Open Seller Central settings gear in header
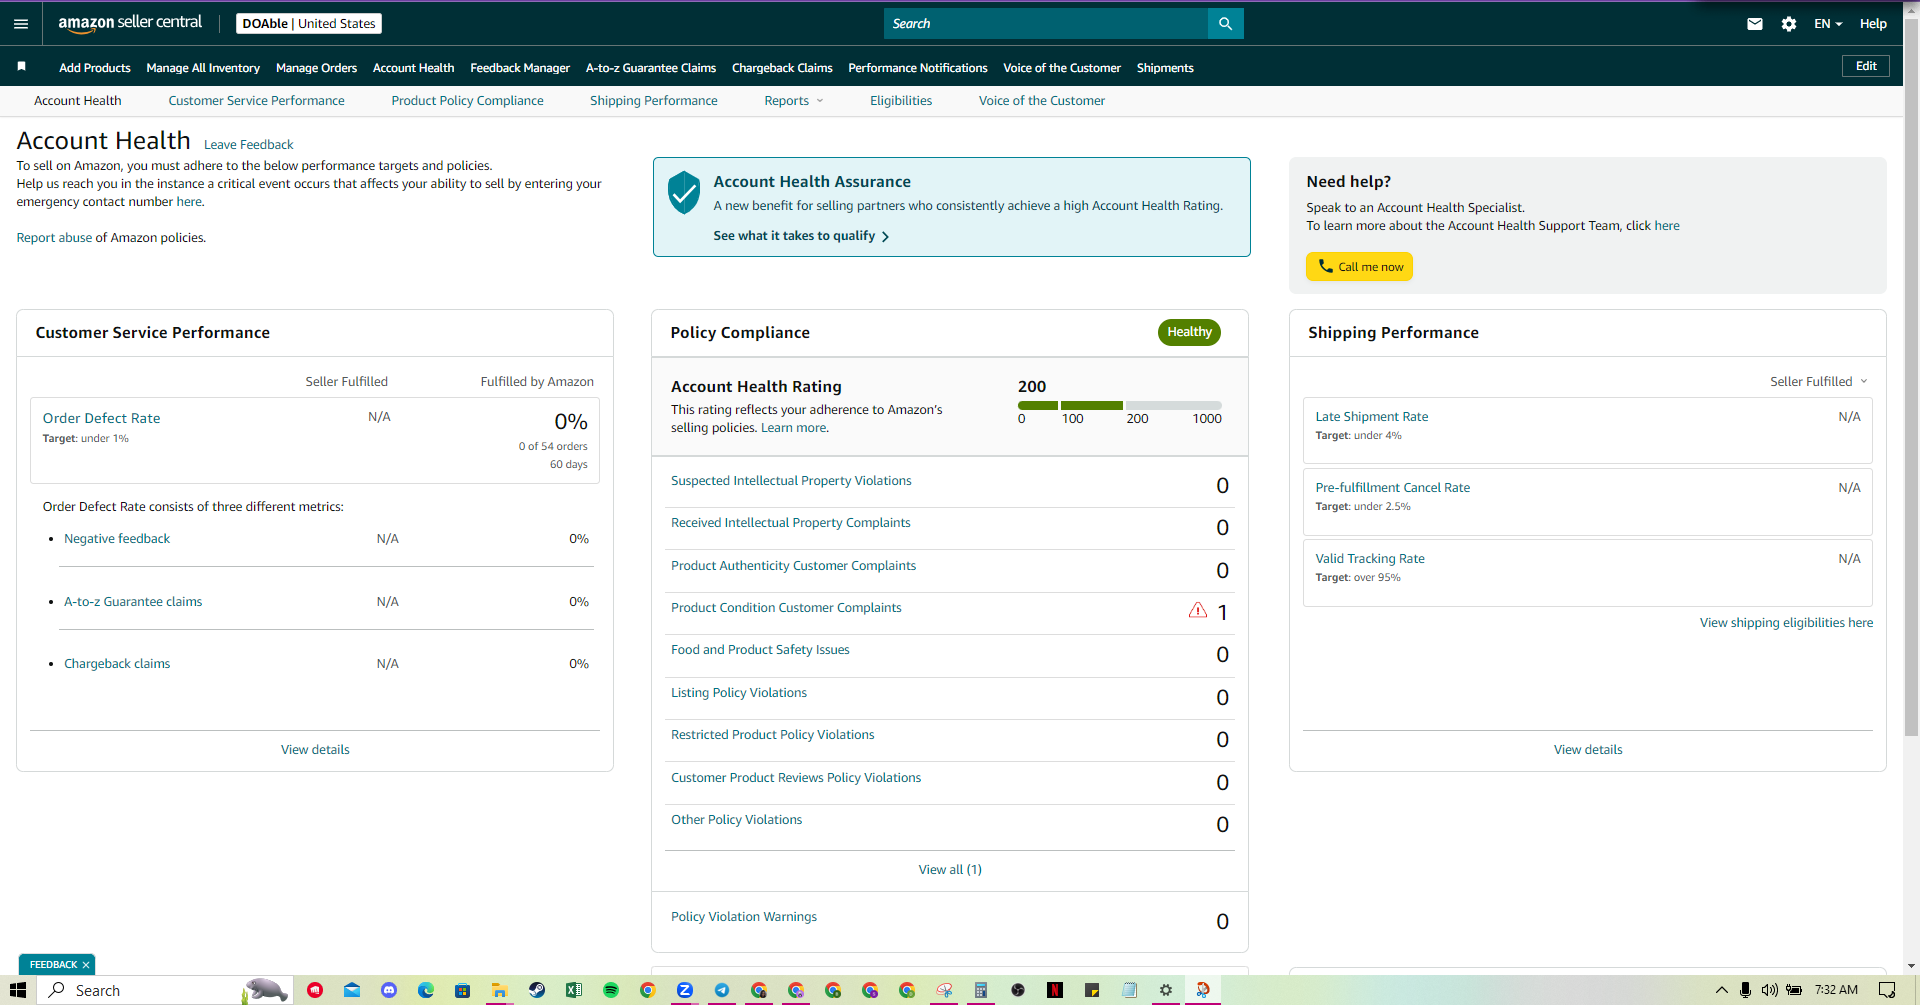1920x1005 pixels. point(1789,24)
